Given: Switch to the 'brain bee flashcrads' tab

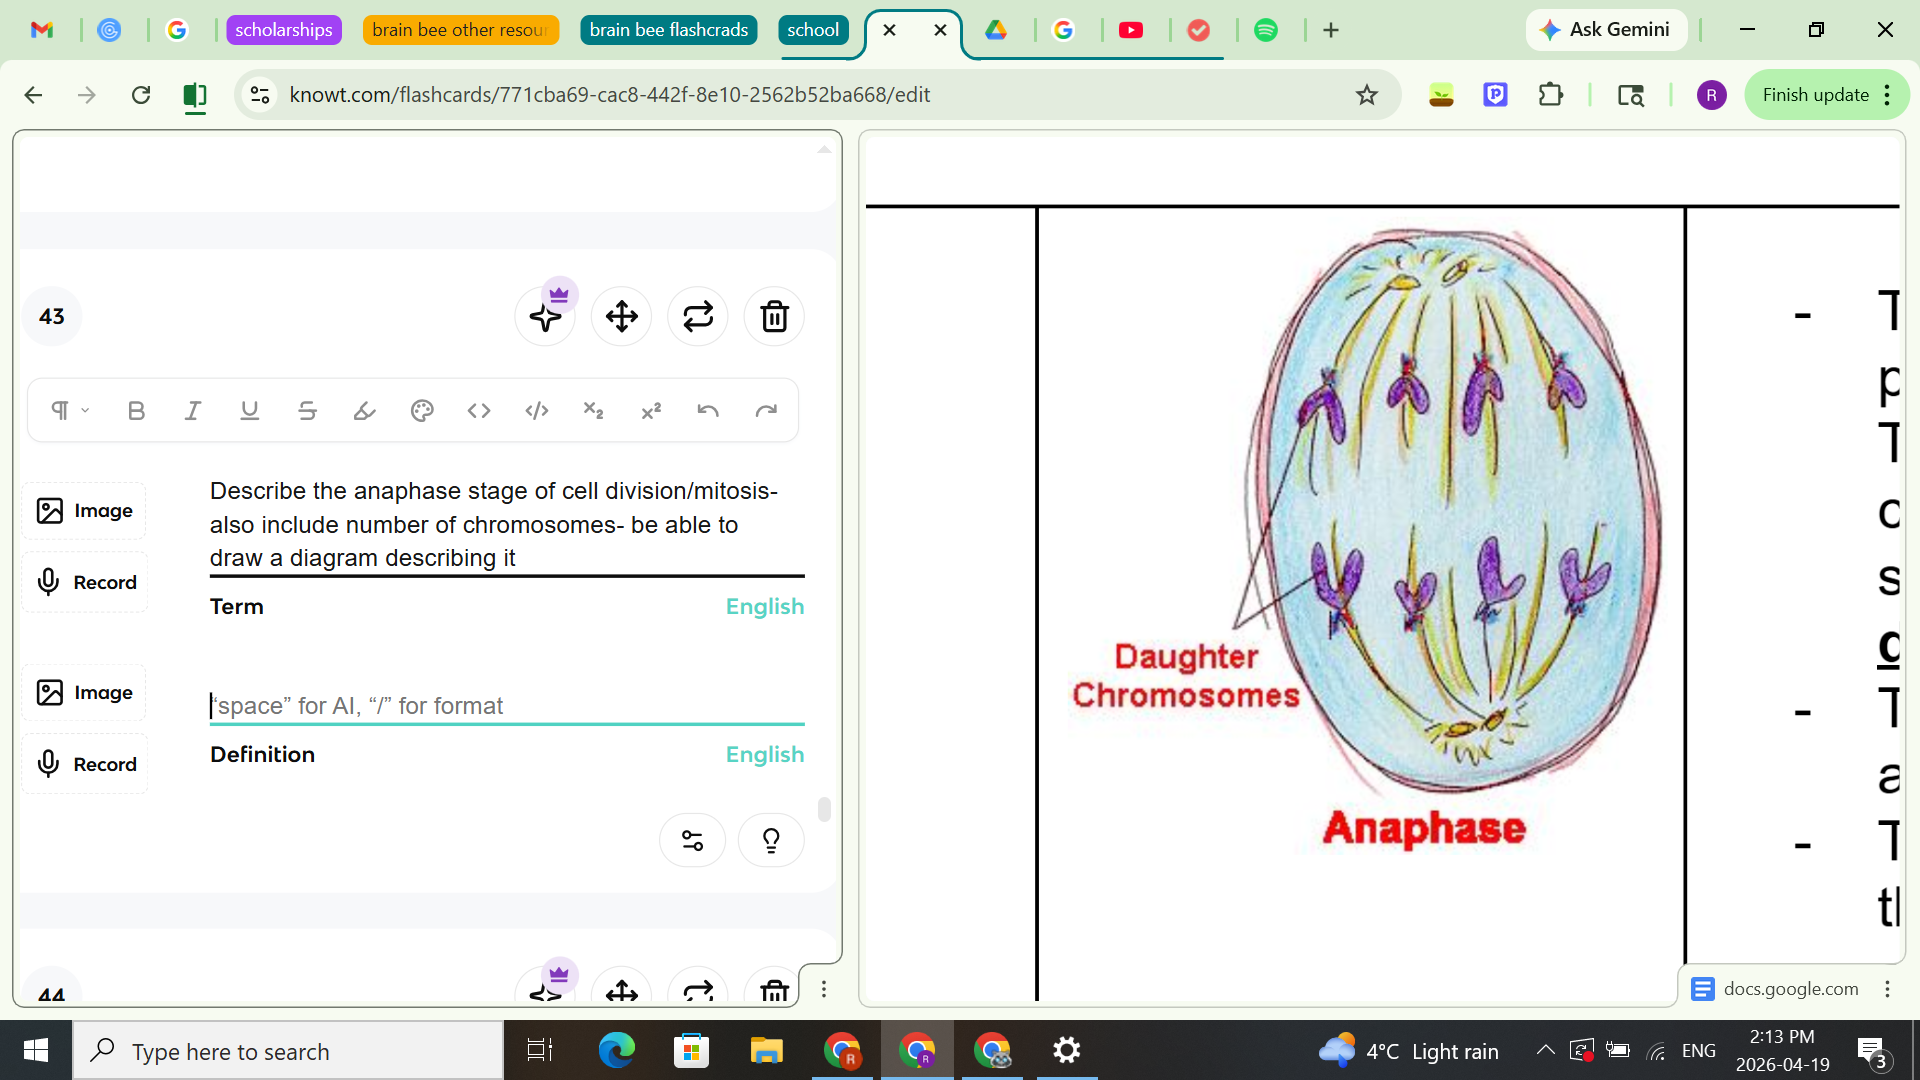Looking at the screenshot, I should click(668, 30).
